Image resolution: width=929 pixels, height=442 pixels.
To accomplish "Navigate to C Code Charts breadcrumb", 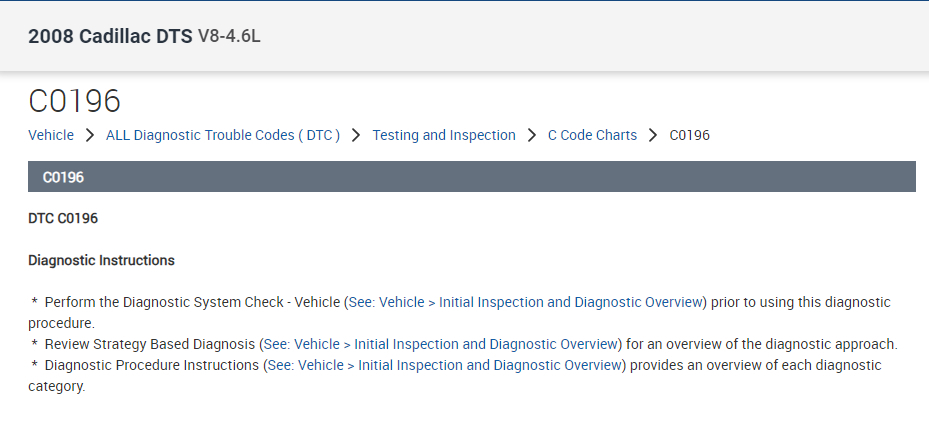I will tap(592, 135).
